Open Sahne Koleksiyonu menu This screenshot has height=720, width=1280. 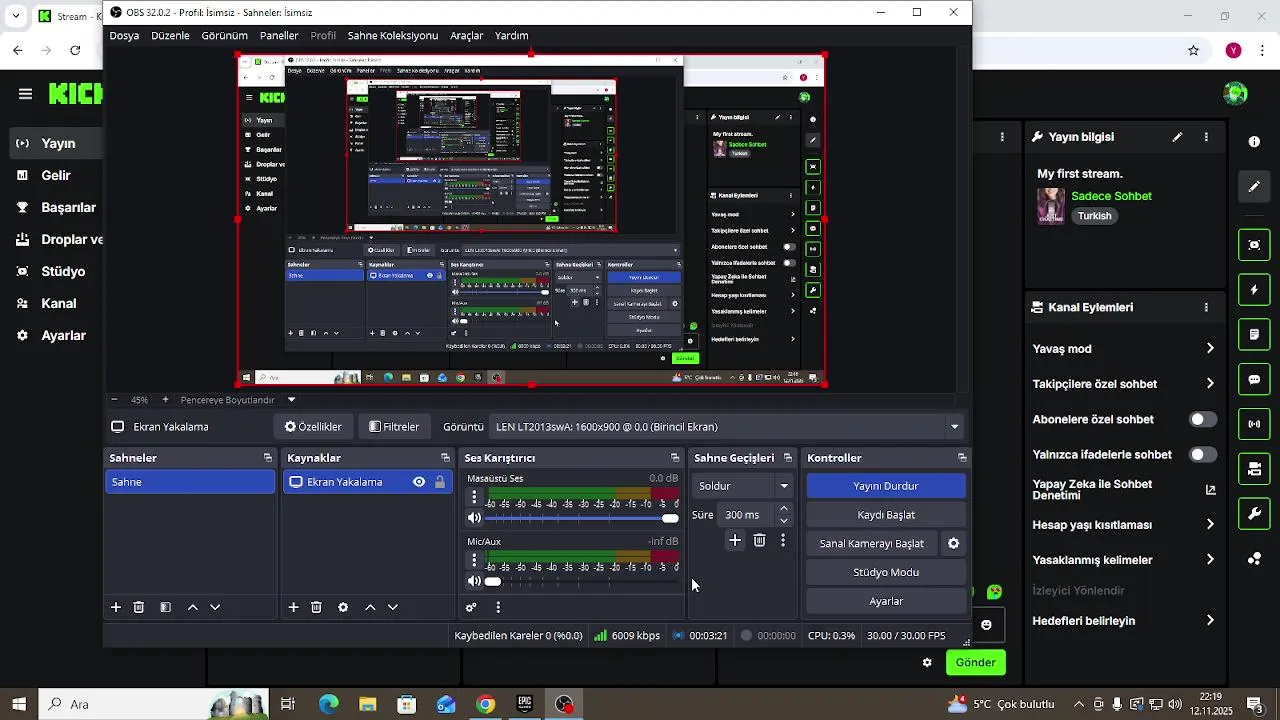[393, 35]
